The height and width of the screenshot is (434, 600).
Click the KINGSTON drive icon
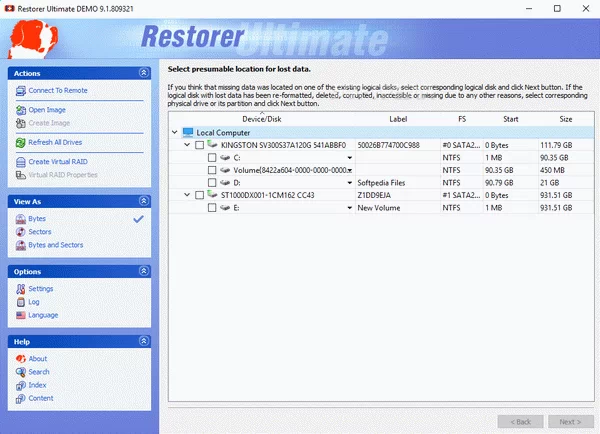tap(212, 144)
